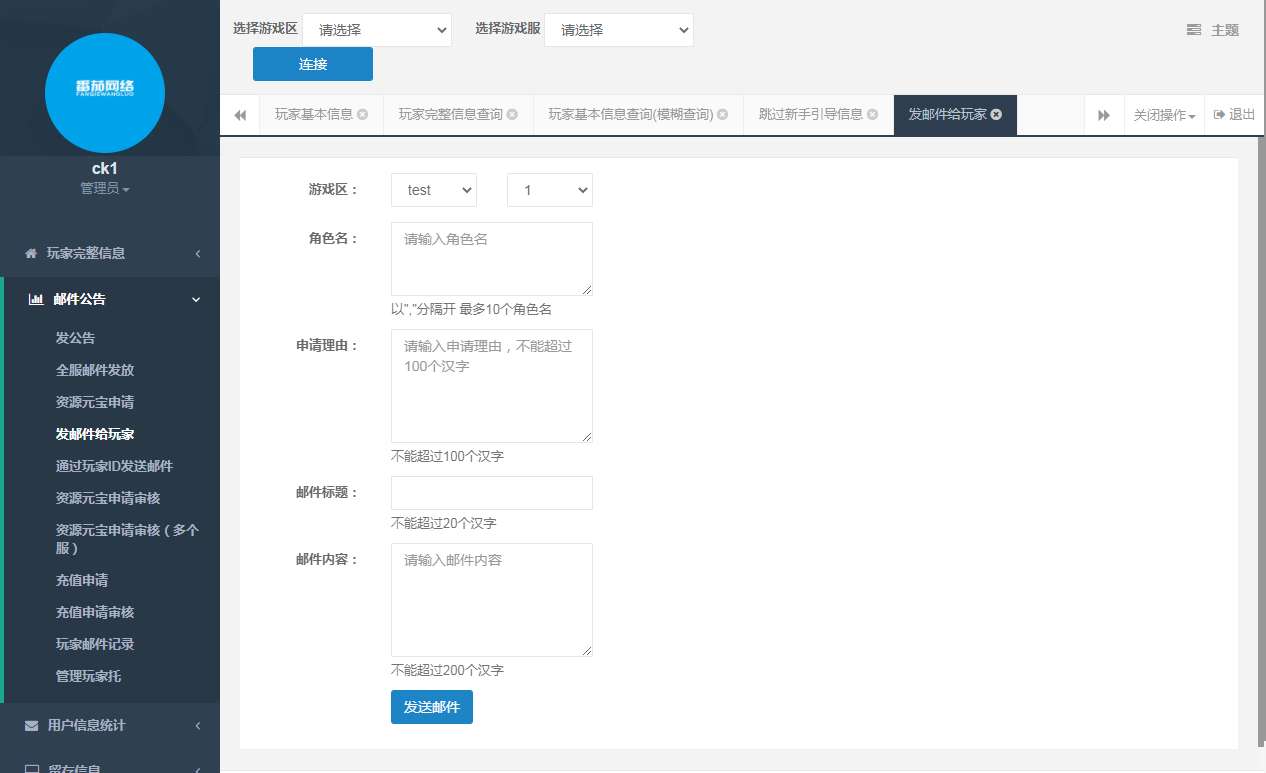This screenshot has height=773, width=1266.
Task: Expand the 玩家完整信息 sidebar menu
Action: pos(110,253)
